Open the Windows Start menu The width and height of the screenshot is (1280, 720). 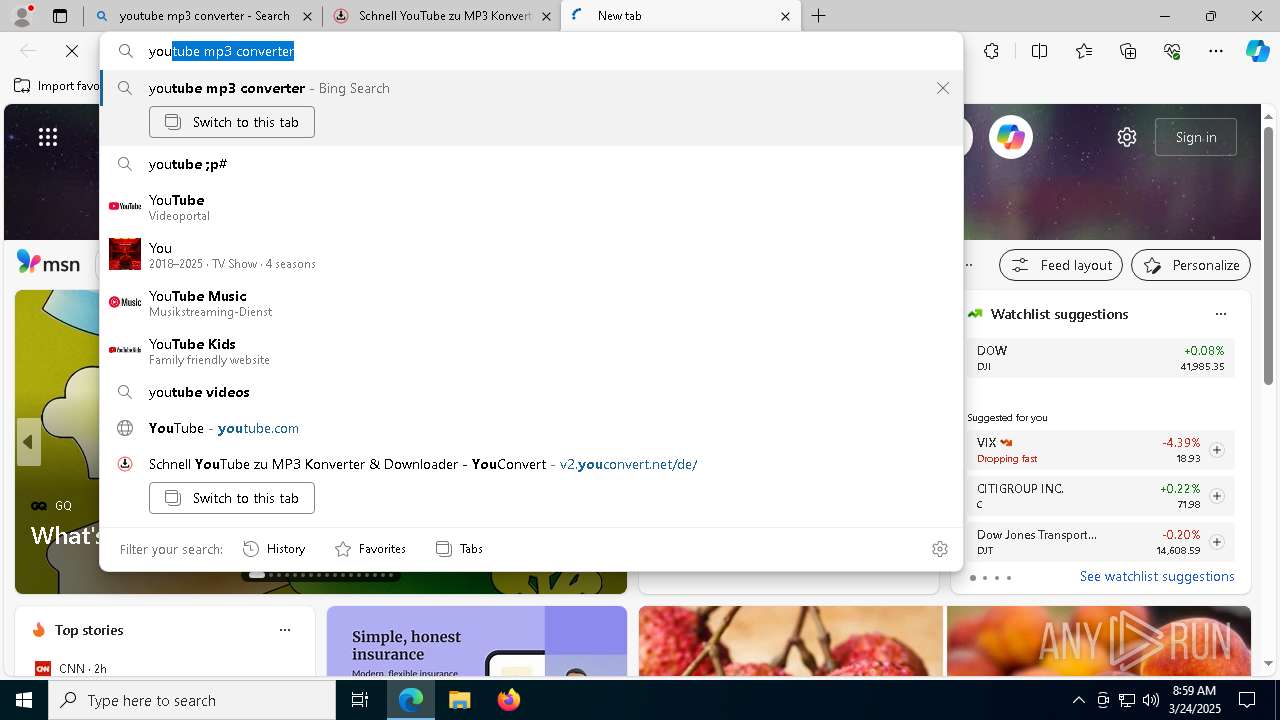pyautogui.click(x=24, y=700)
